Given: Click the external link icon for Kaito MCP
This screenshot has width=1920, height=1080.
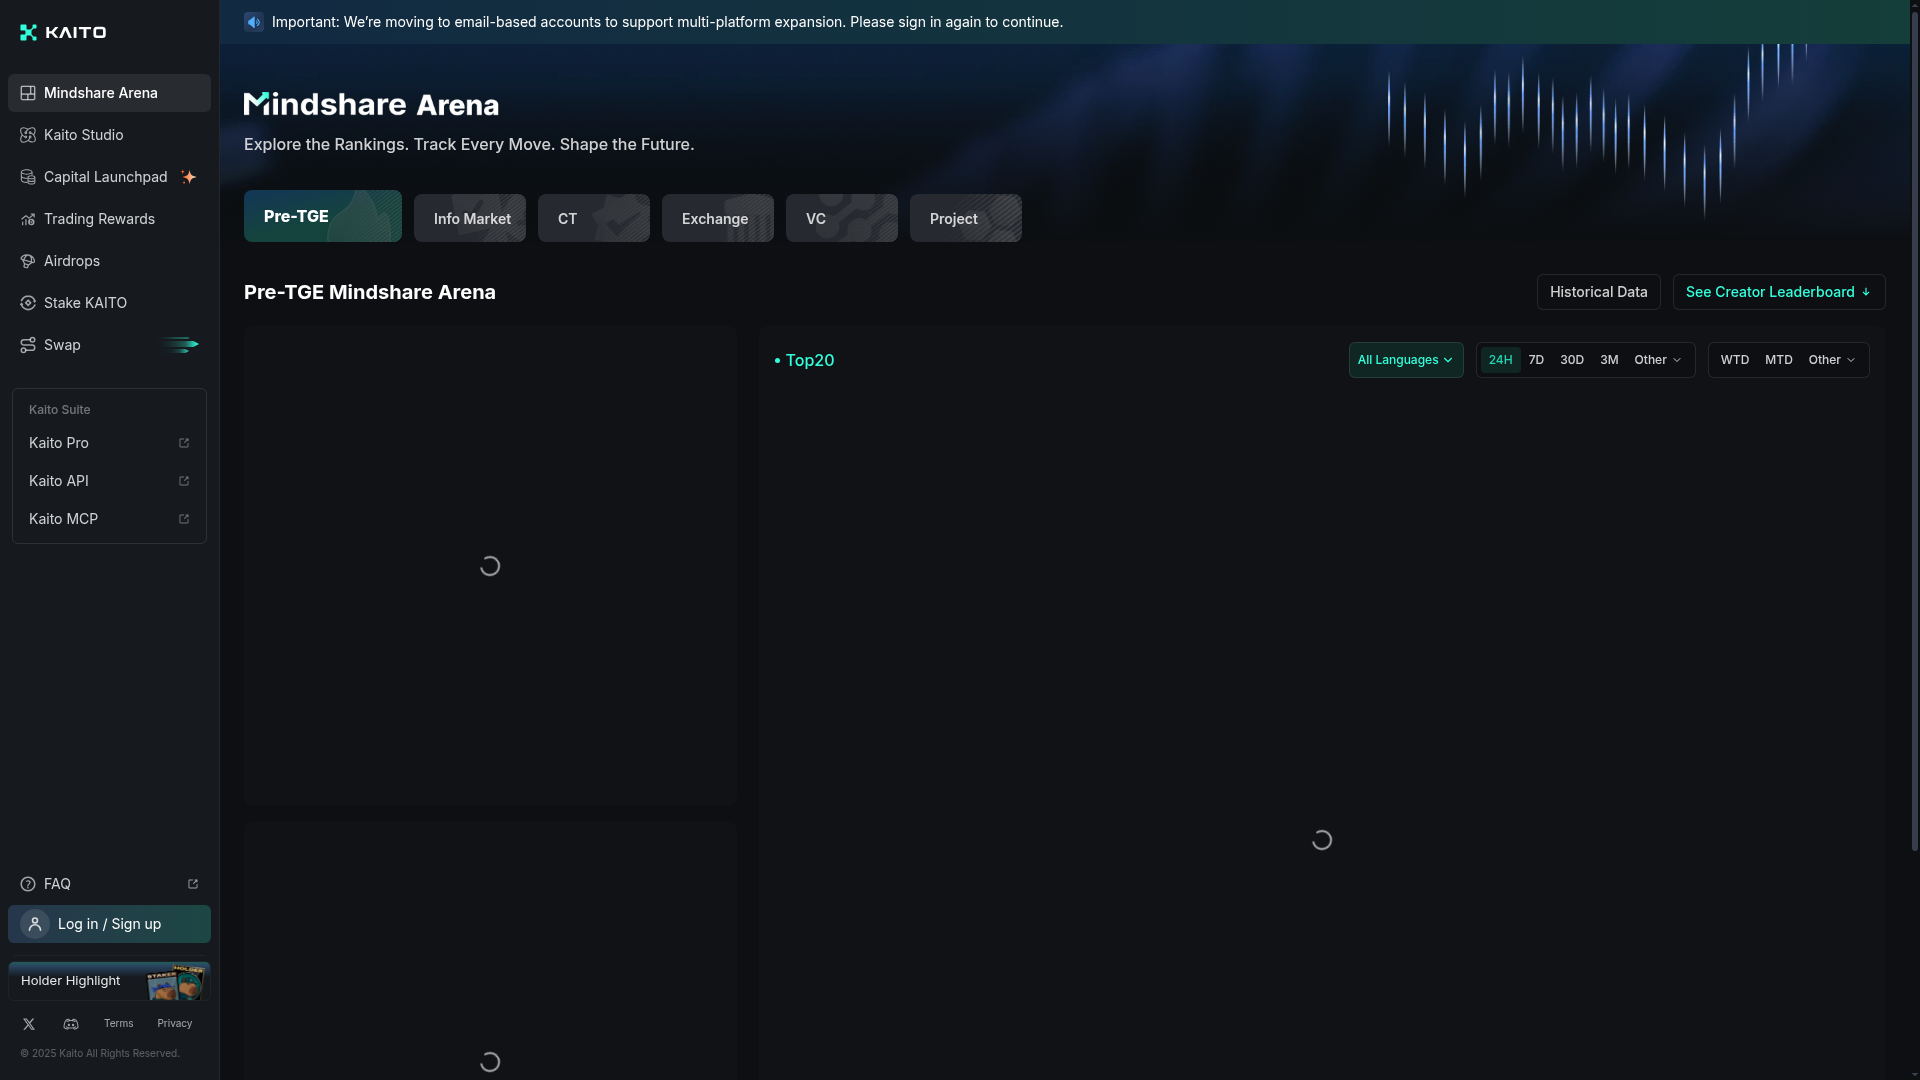Looking at the screenshot, I should coord(184,519).
